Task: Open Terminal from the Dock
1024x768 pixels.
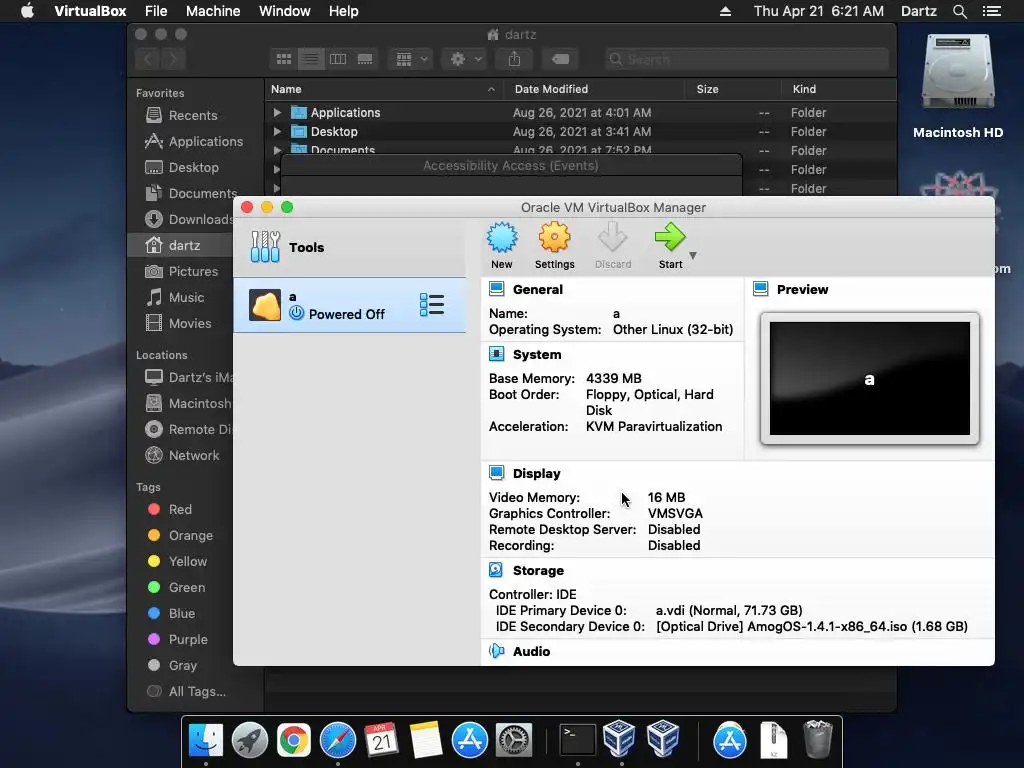Action: (x=577, y=740)
